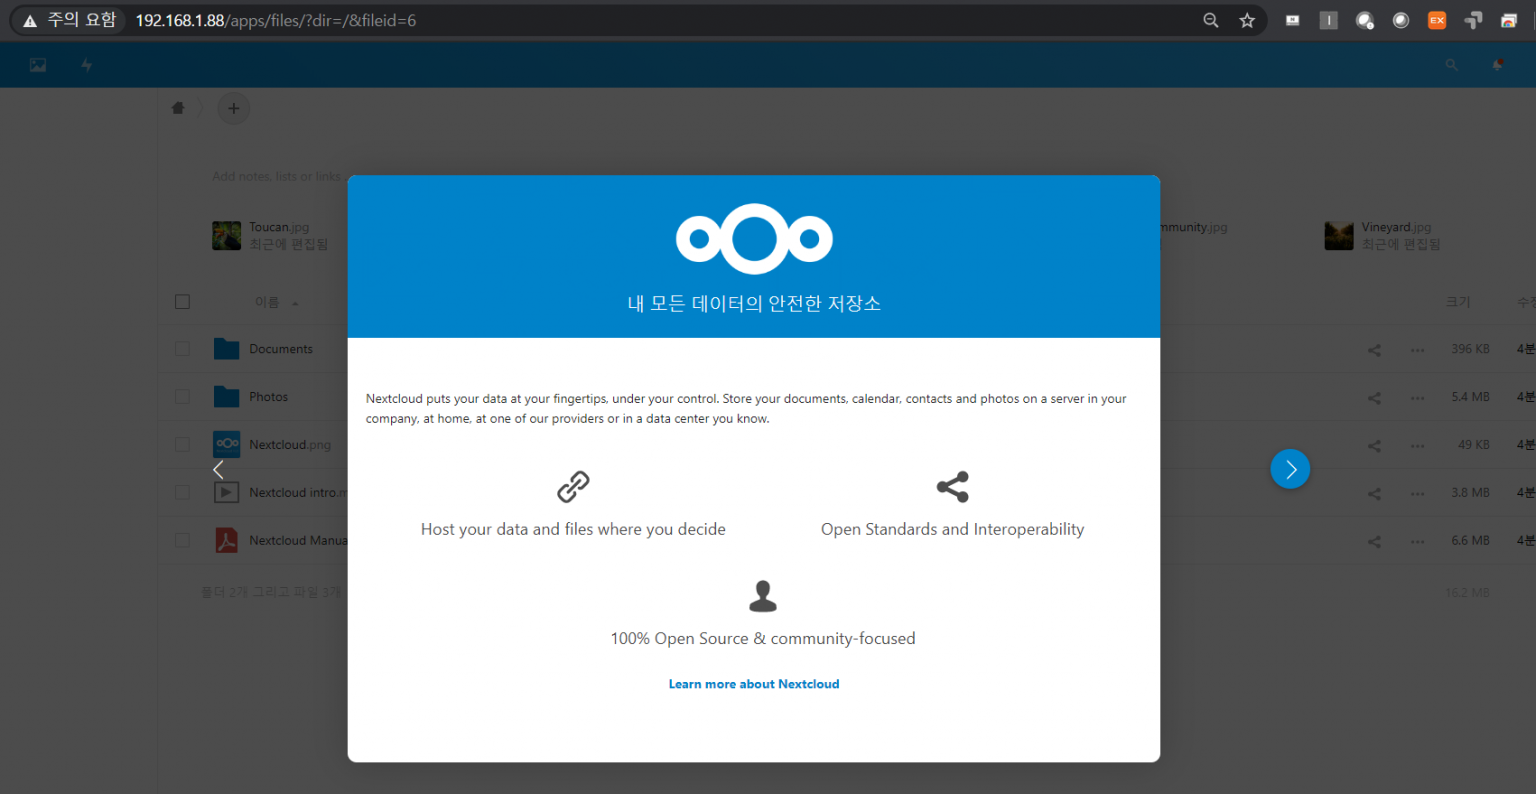This screenshot has height=794, width=1536.
Task: Open the Activity lightning bolt app
Action: coord(87,65)
